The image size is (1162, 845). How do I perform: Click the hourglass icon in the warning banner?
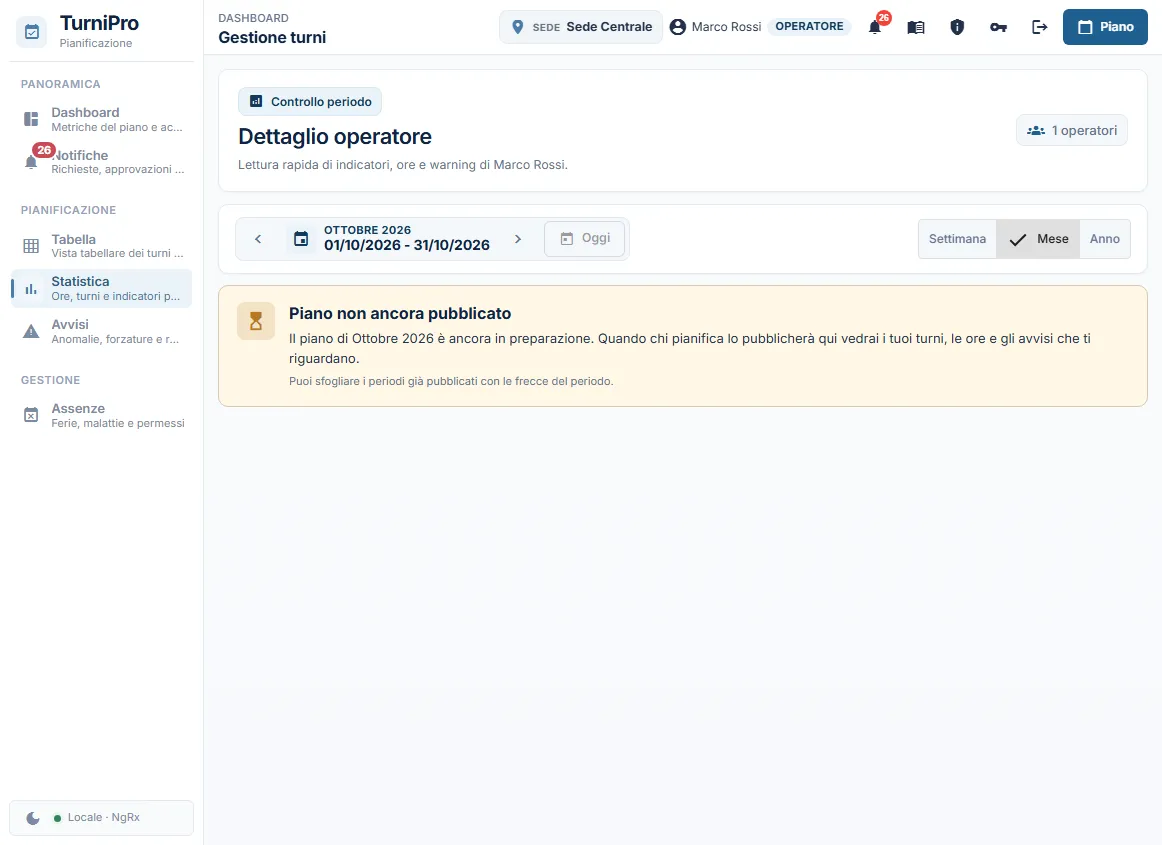click(x=256, y=321)
